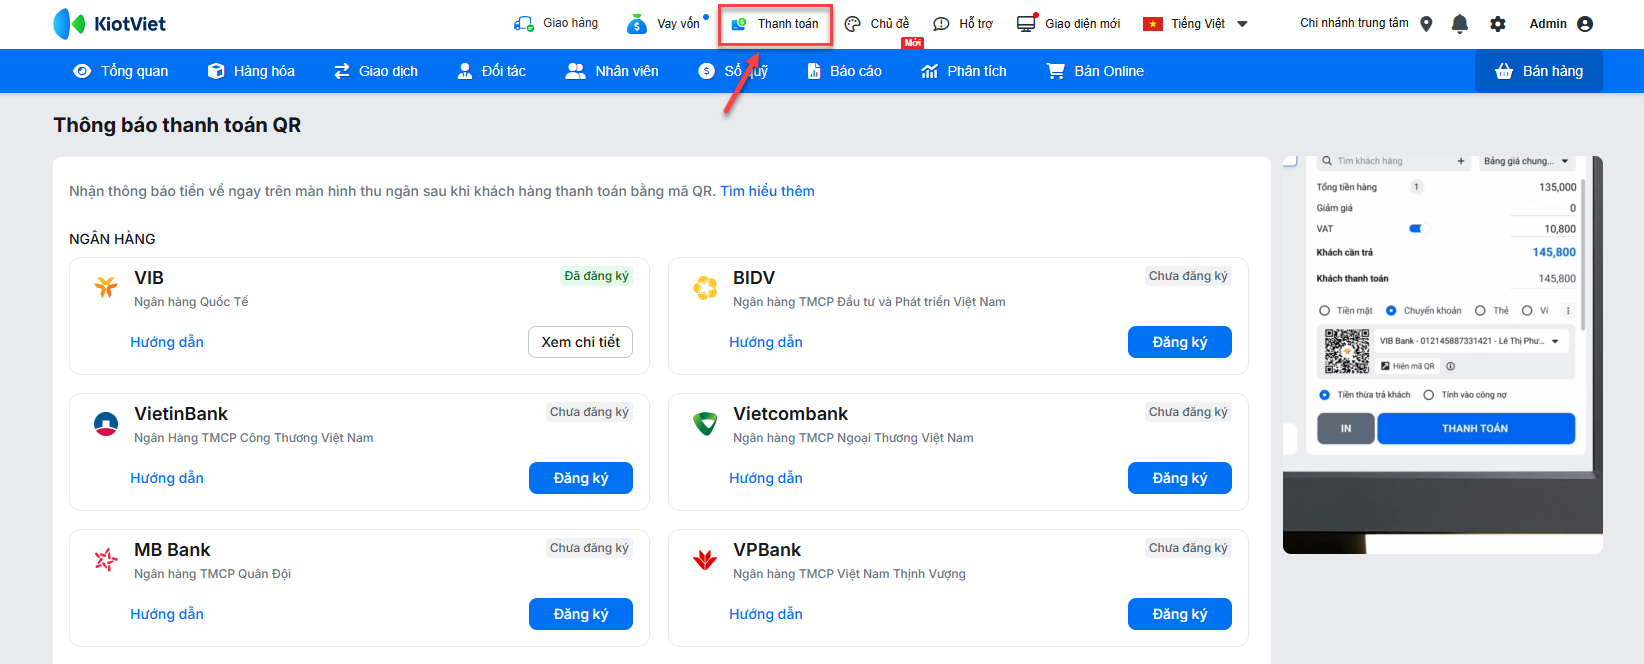Open Tổng quan menu

point(121,71)
